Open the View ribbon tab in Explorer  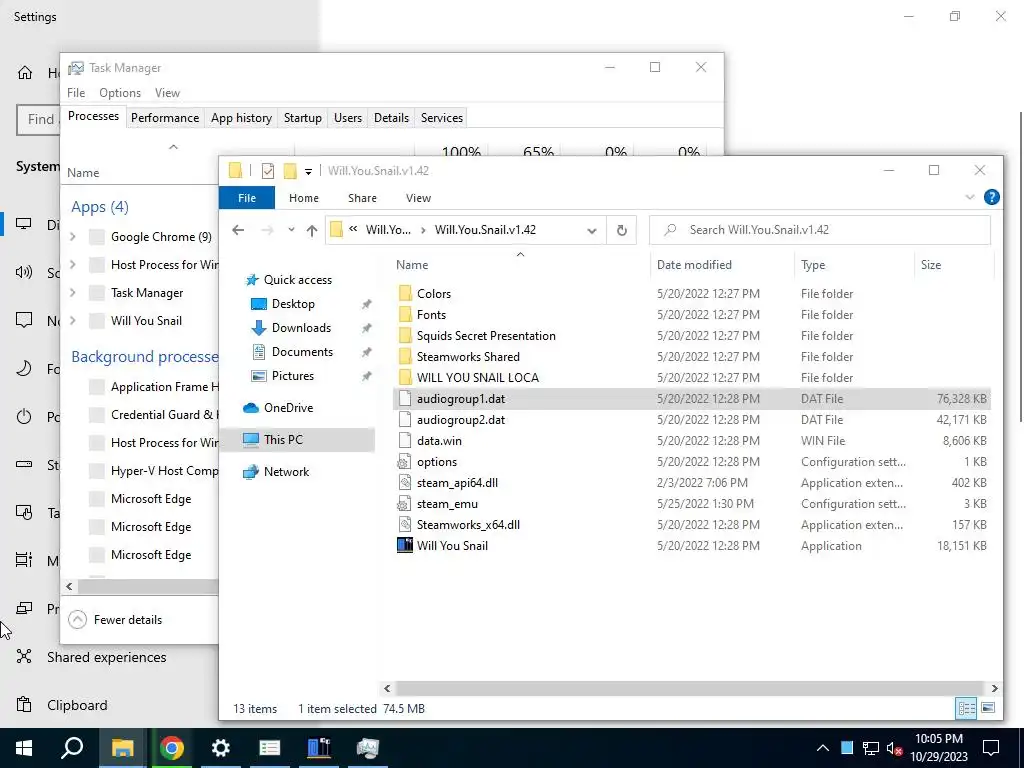pyautogui.click(x=418, y=198)
